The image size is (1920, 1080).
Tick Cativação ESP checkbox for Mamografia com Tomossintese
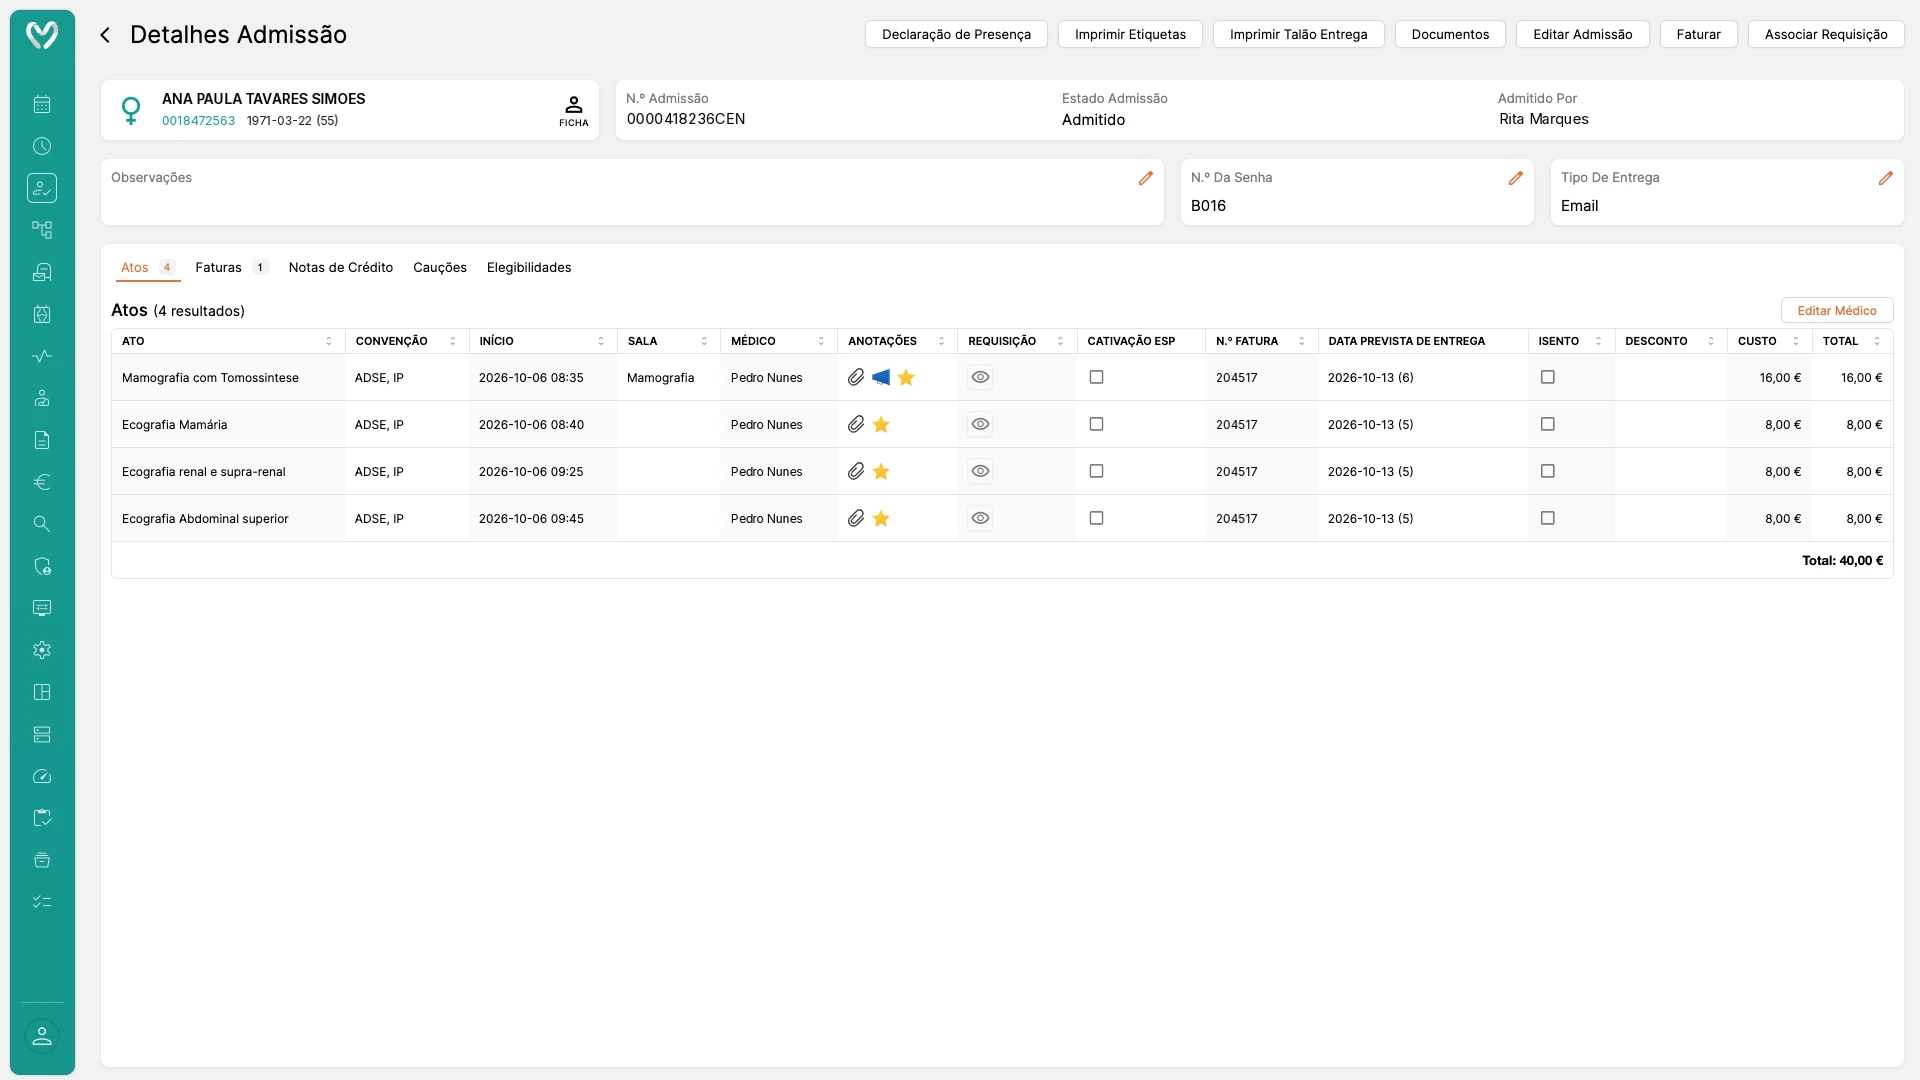(1096, 377)
